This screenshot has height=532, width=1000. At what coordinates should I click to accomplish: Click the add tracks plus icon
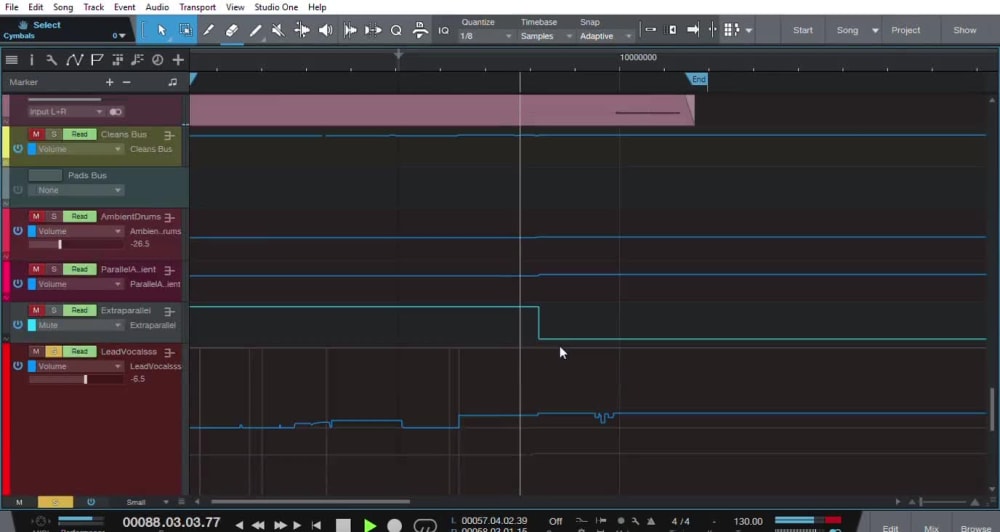tap(178, 60)
